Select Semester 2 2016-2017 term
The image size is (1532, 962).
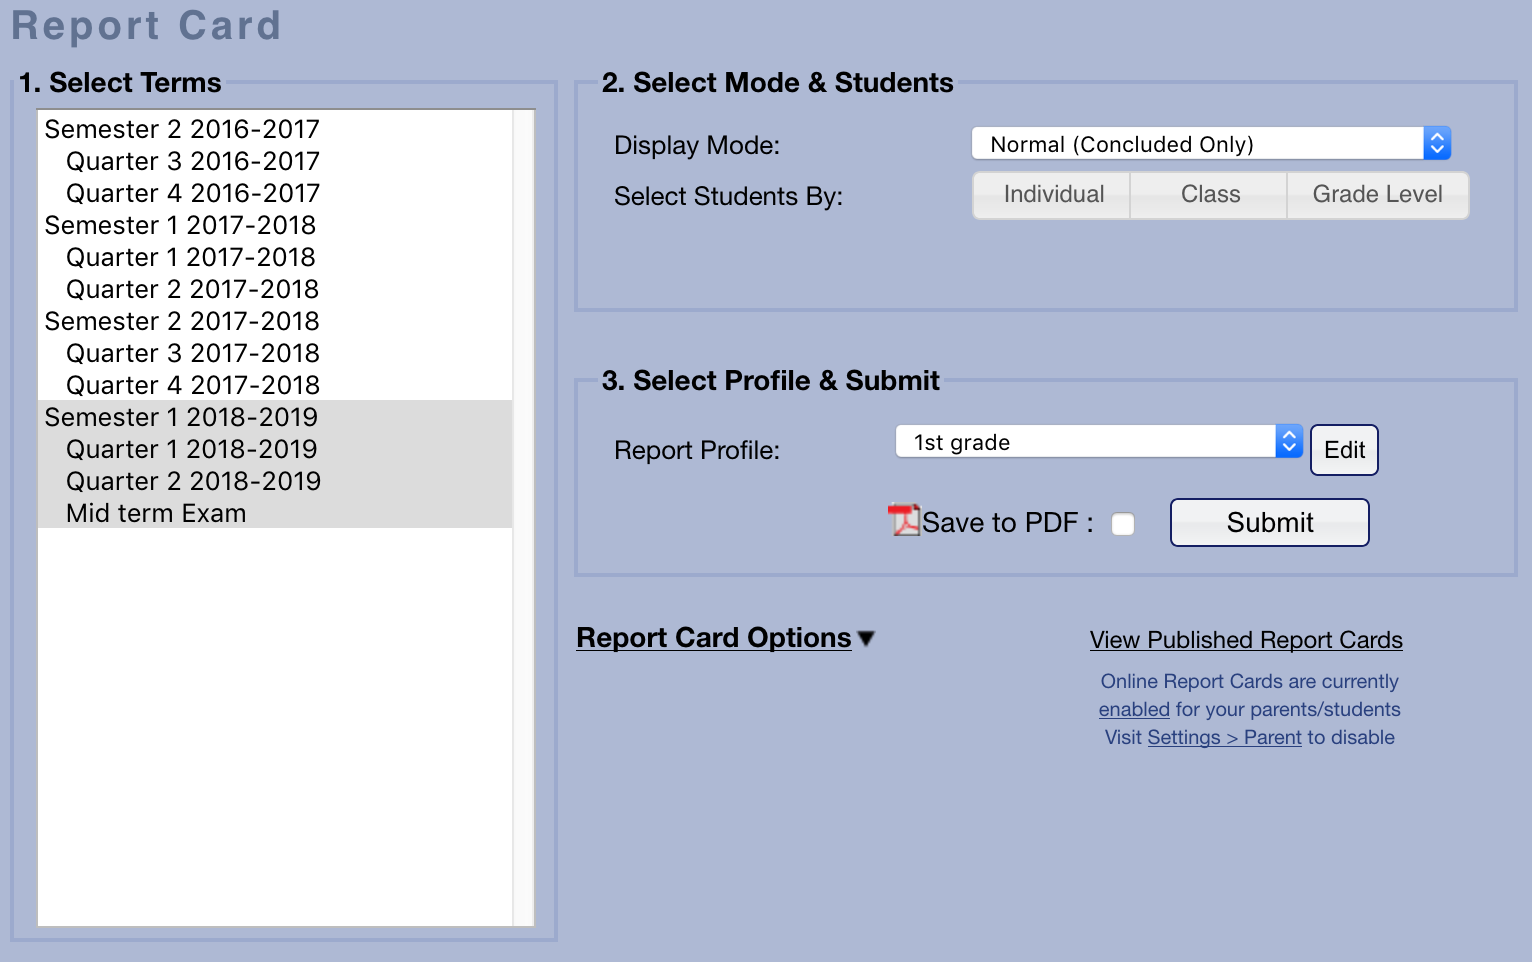click(x=182, y=130)
